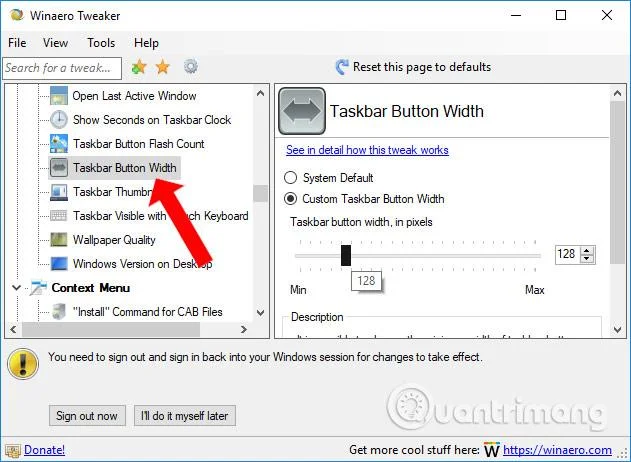
Task: Click tree panel scroll down arrow
Action: click(260, 313)
